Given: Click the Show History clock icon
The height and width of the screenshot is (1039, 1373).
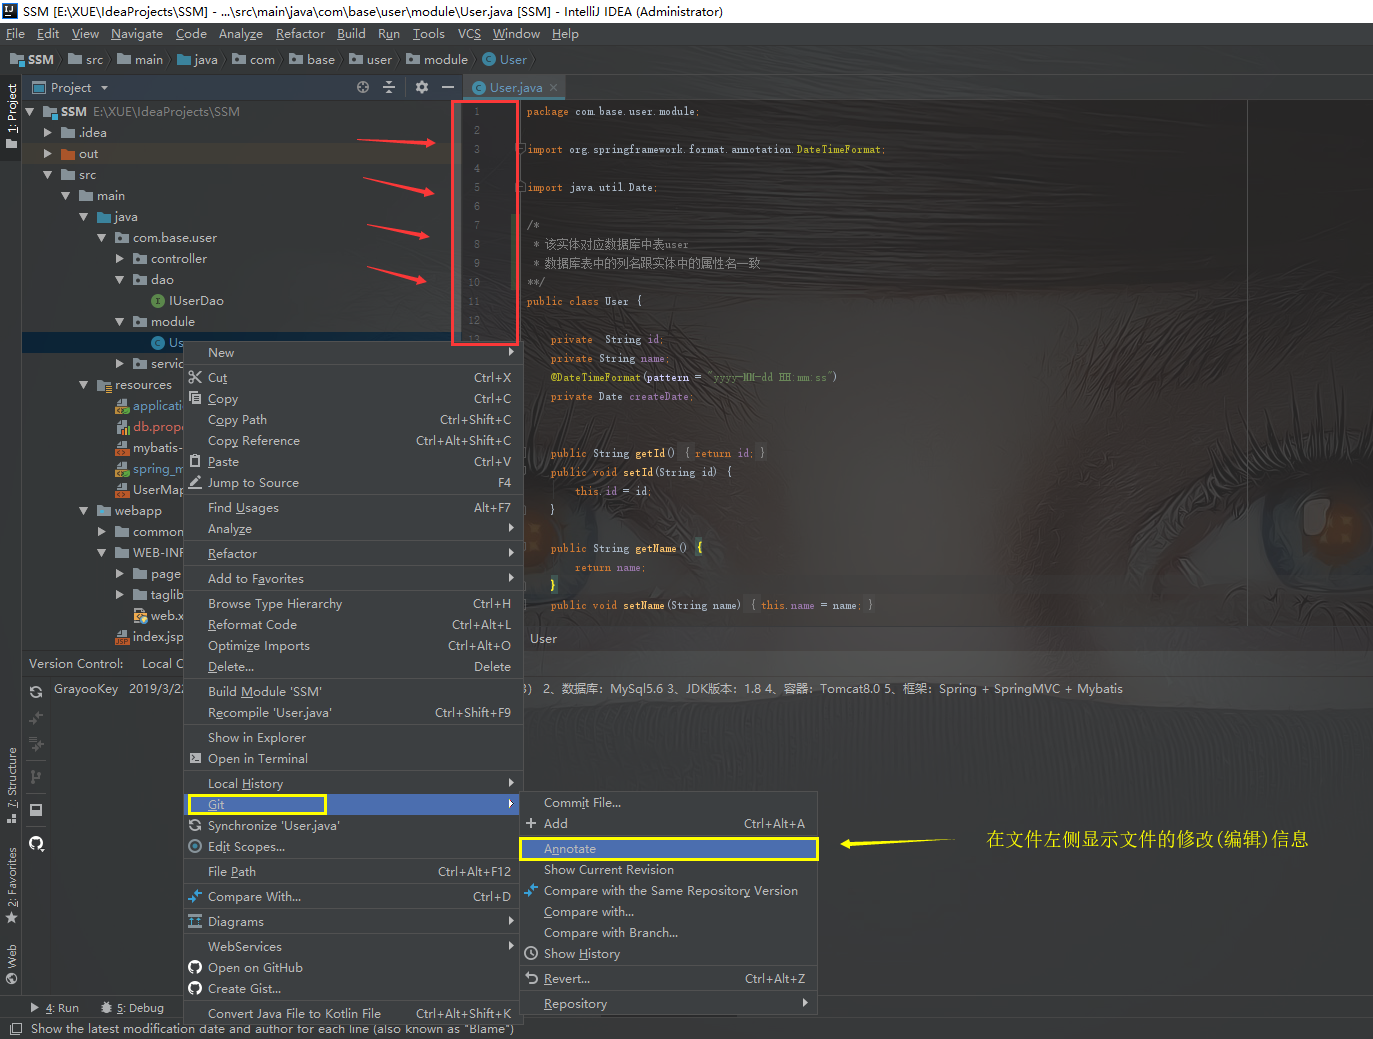Looking at the screenshot, I should tap(531, 953).
